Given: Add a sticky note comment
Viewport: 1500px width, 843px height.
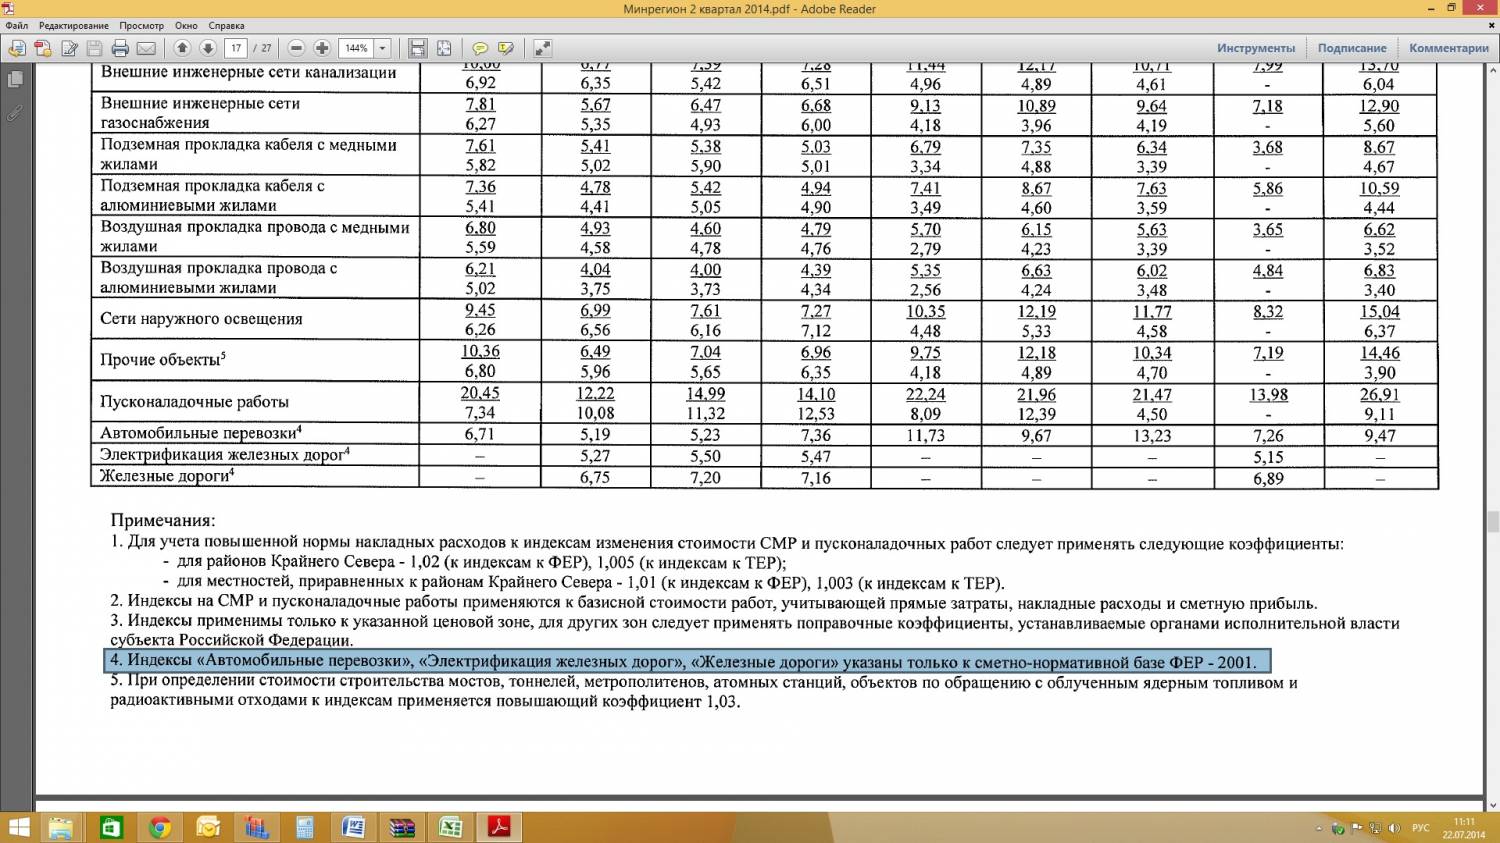Looking at the screenshot, I should 480,48.
